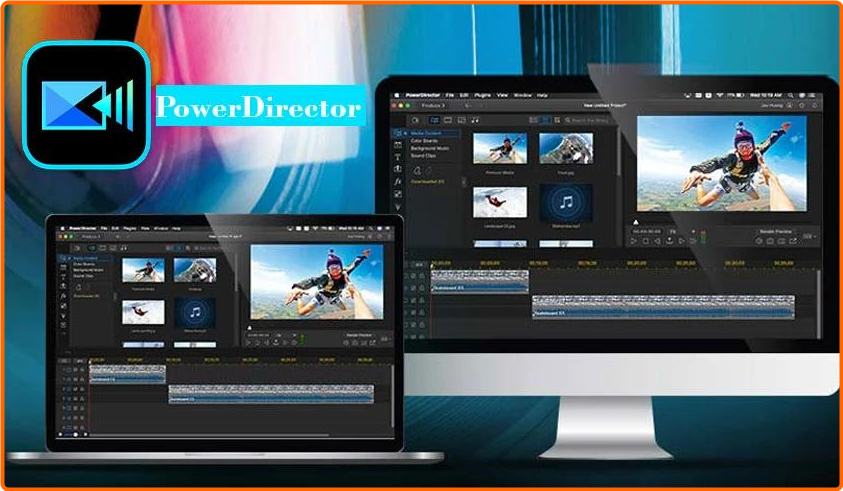
Task: Open the Plugins menu on the iMac
Action: (x=483, y=95)
